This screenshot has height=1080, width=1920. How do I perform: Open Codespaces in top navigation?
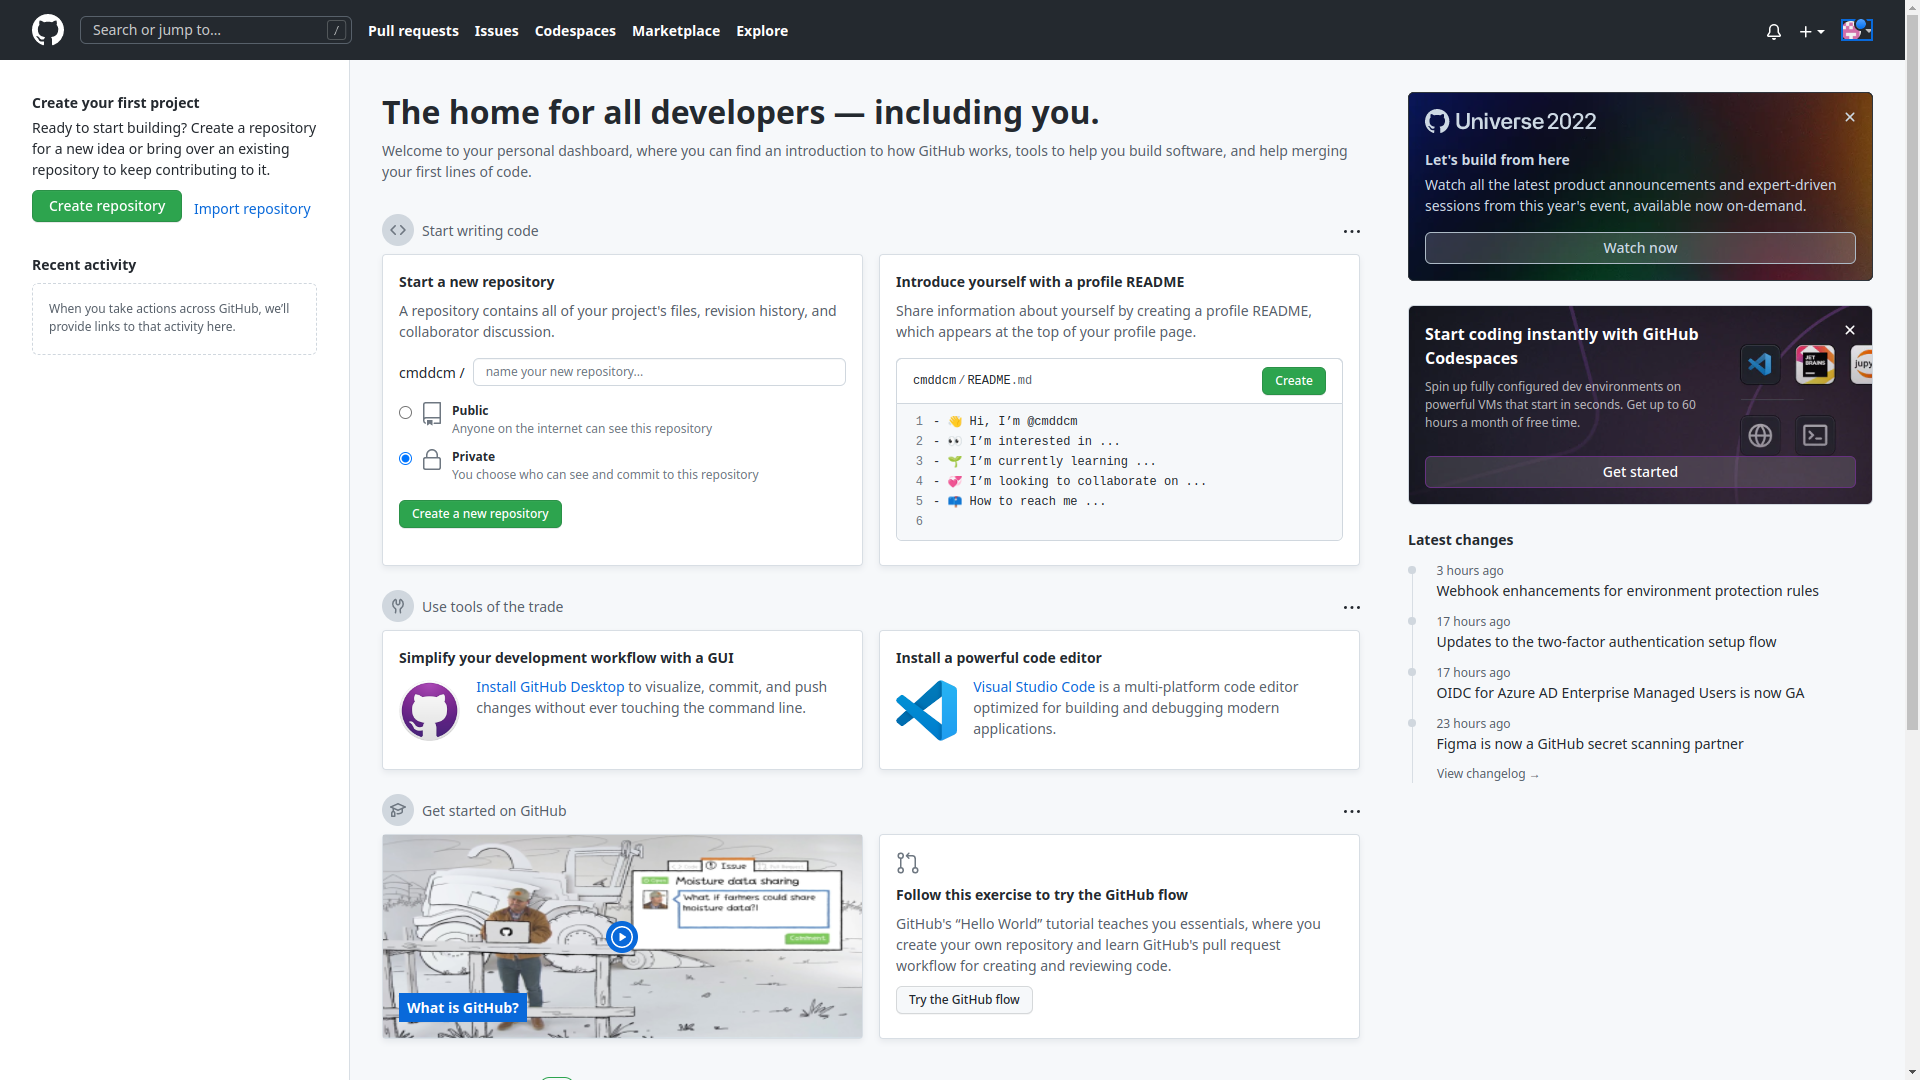pos(575,31)
